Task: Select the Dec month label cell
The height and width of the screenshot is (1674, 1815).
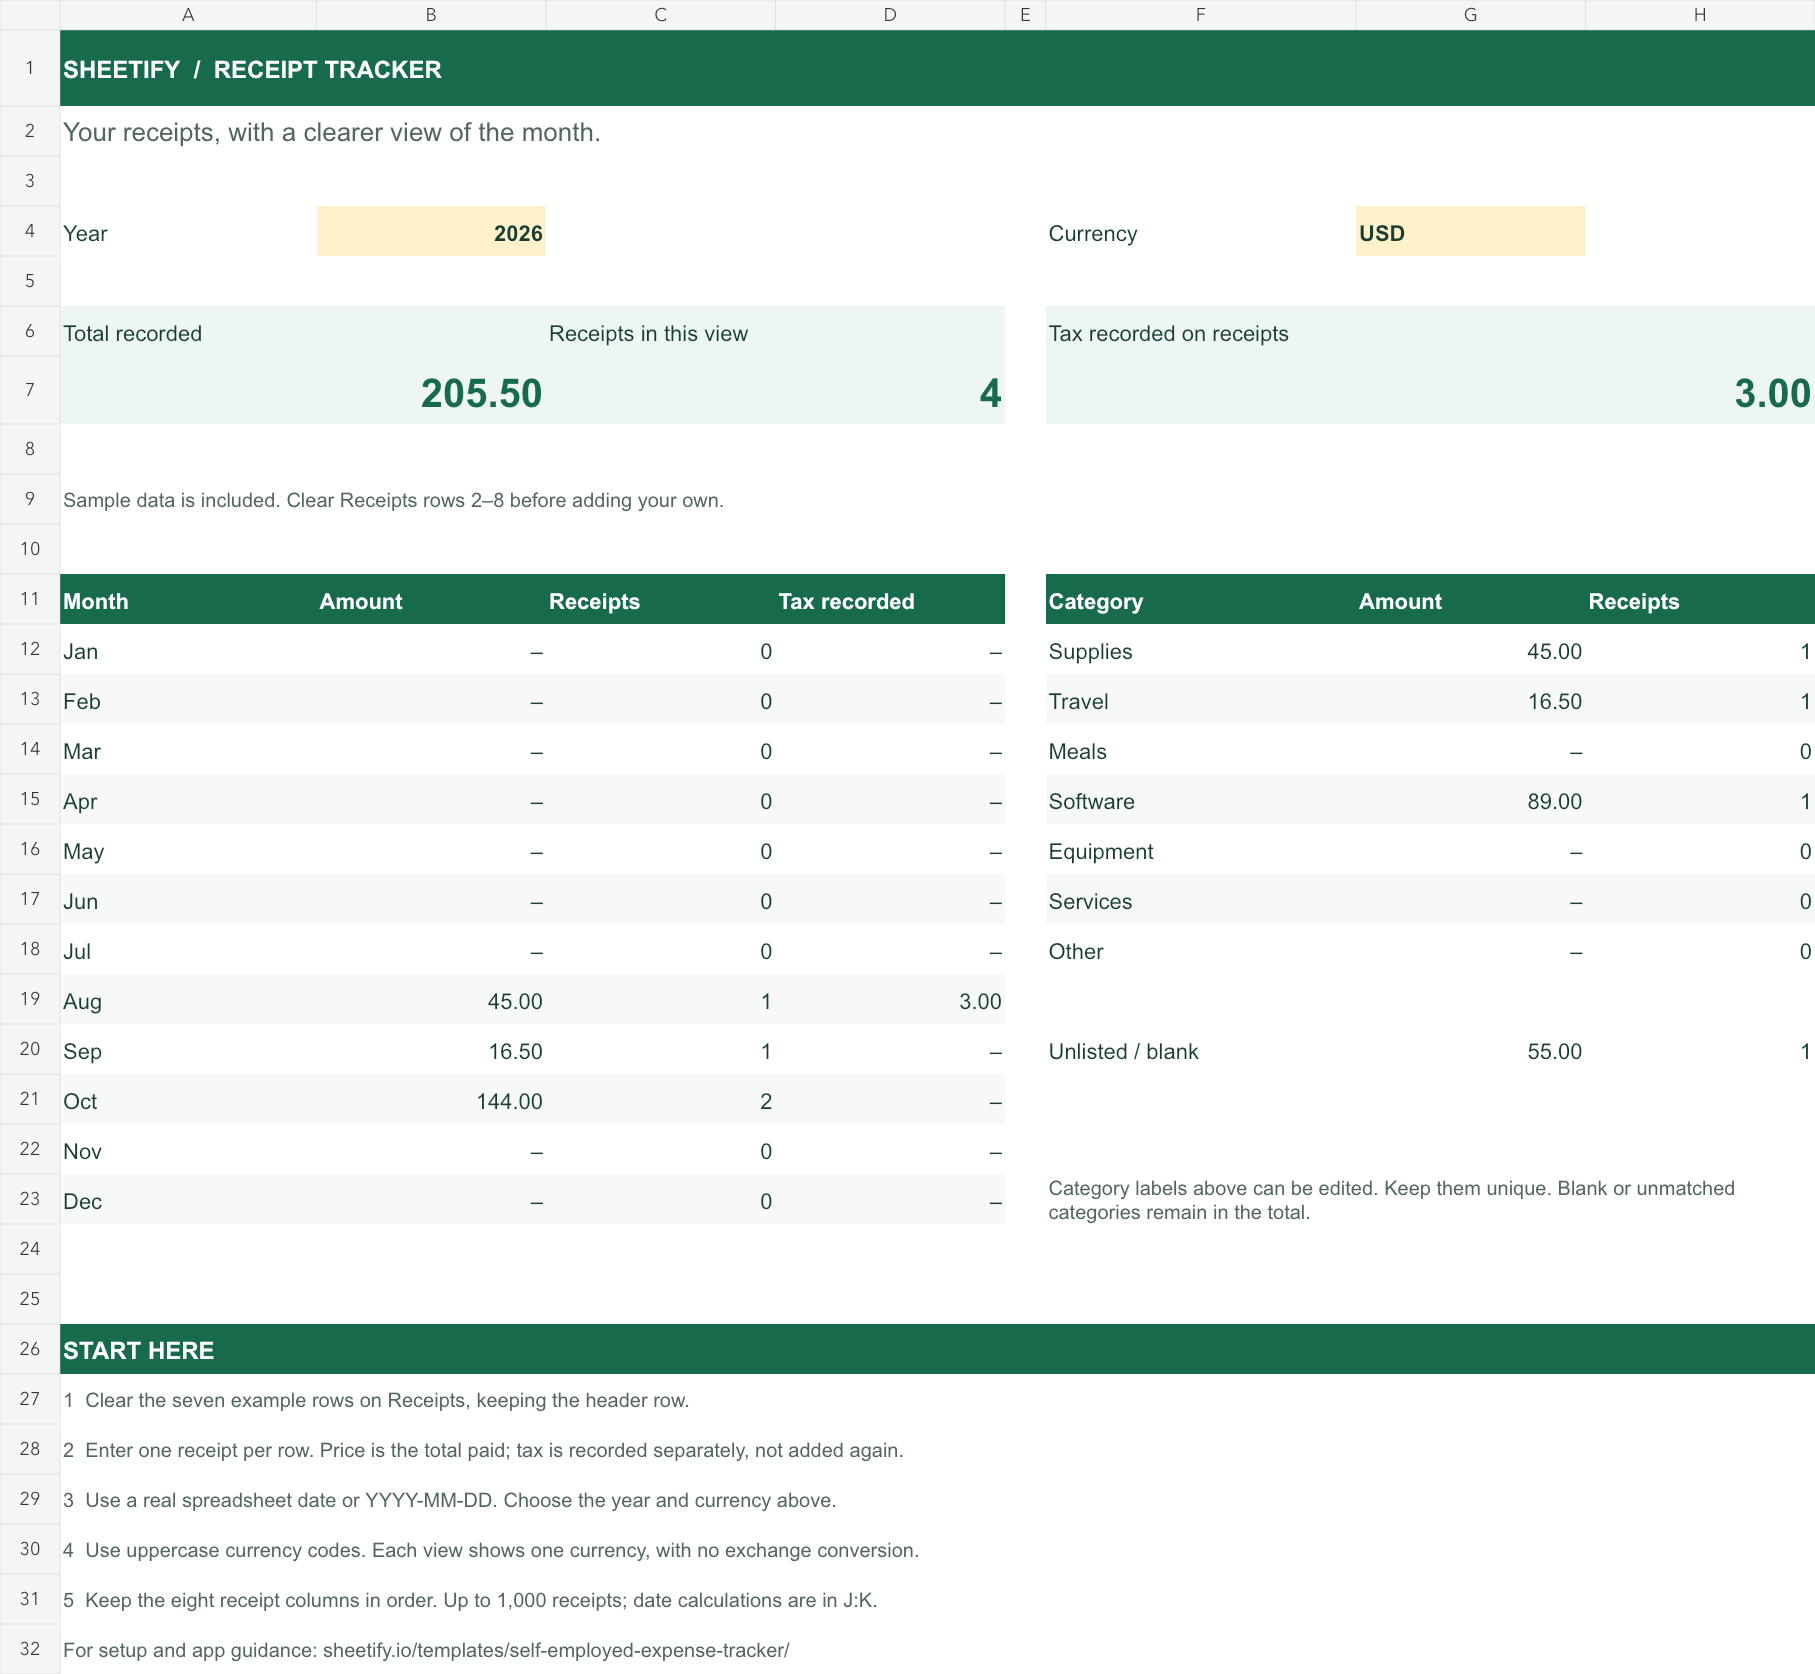Action: pos(188,1200)
